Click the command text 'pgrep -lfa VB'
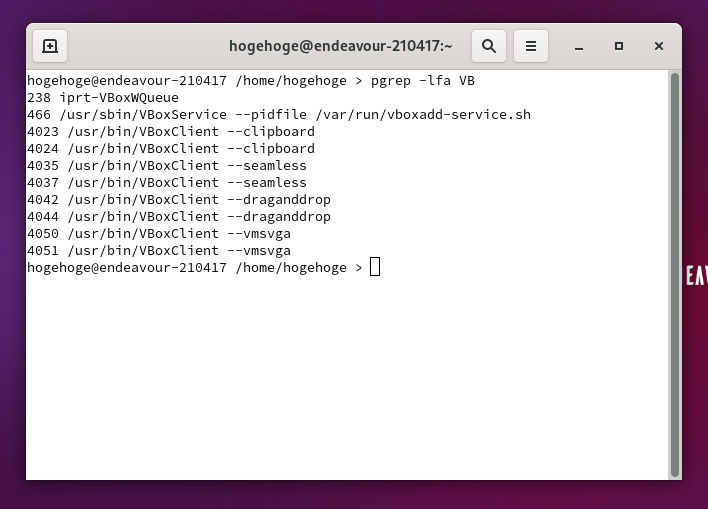This screenshot has width=708, height=509. click(423, 81)
